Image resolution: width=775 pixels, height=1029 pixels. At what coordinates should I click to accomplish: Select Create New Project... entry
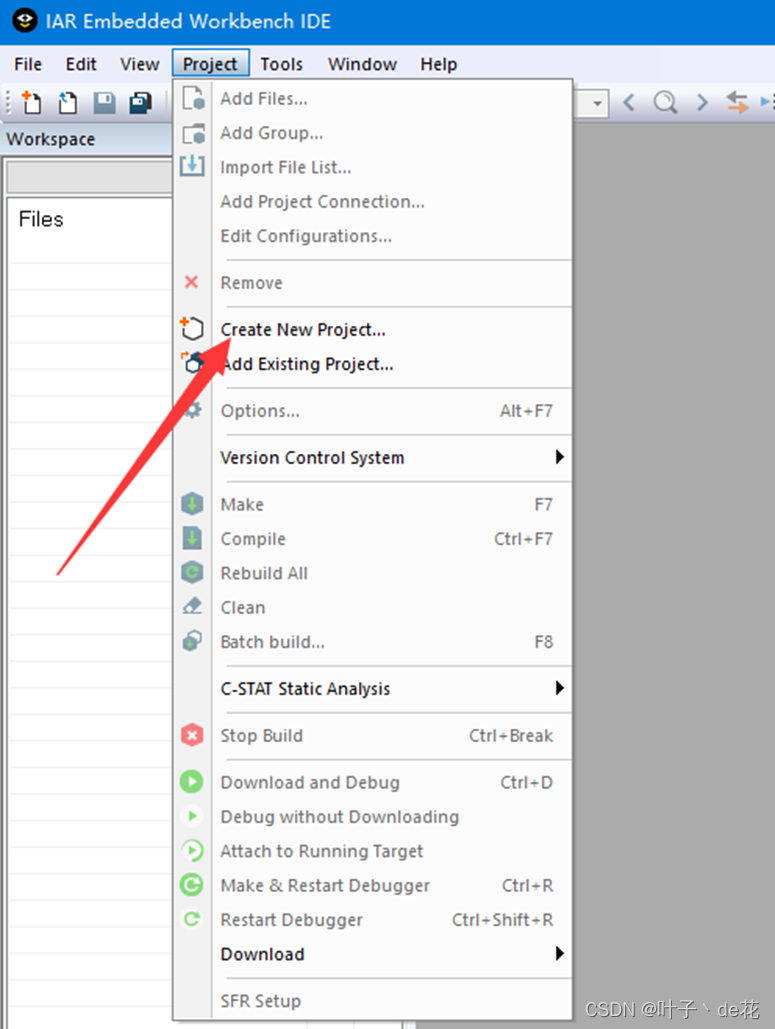[x=373, y=329]
